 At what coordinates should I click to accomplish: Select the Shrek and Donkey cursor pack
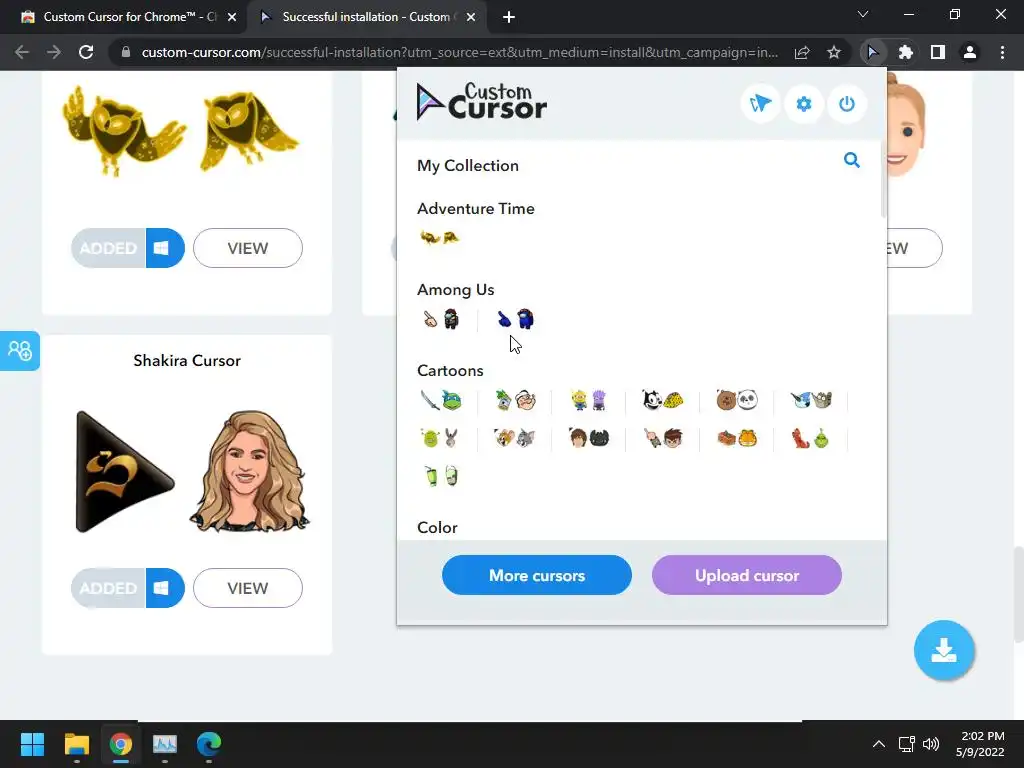441,438
